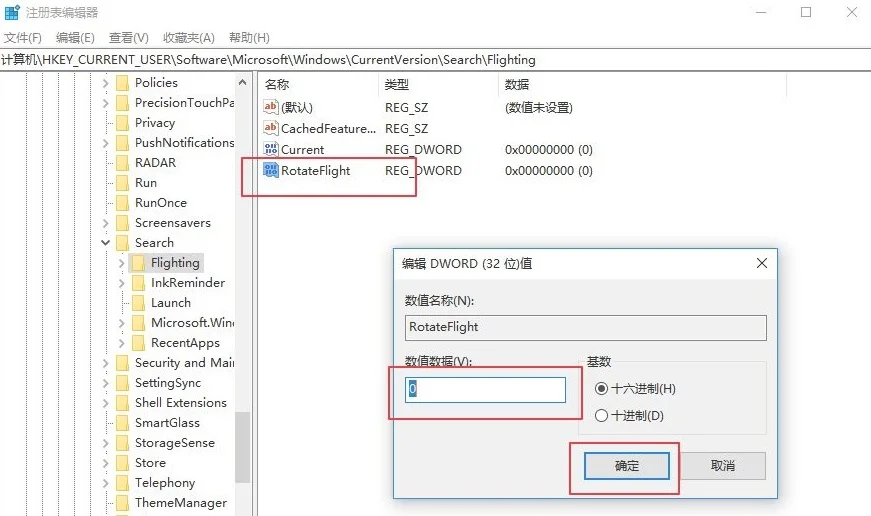Expand the Flighting tree node
This screenshot has height=516, width=871.
pos(122,263)
